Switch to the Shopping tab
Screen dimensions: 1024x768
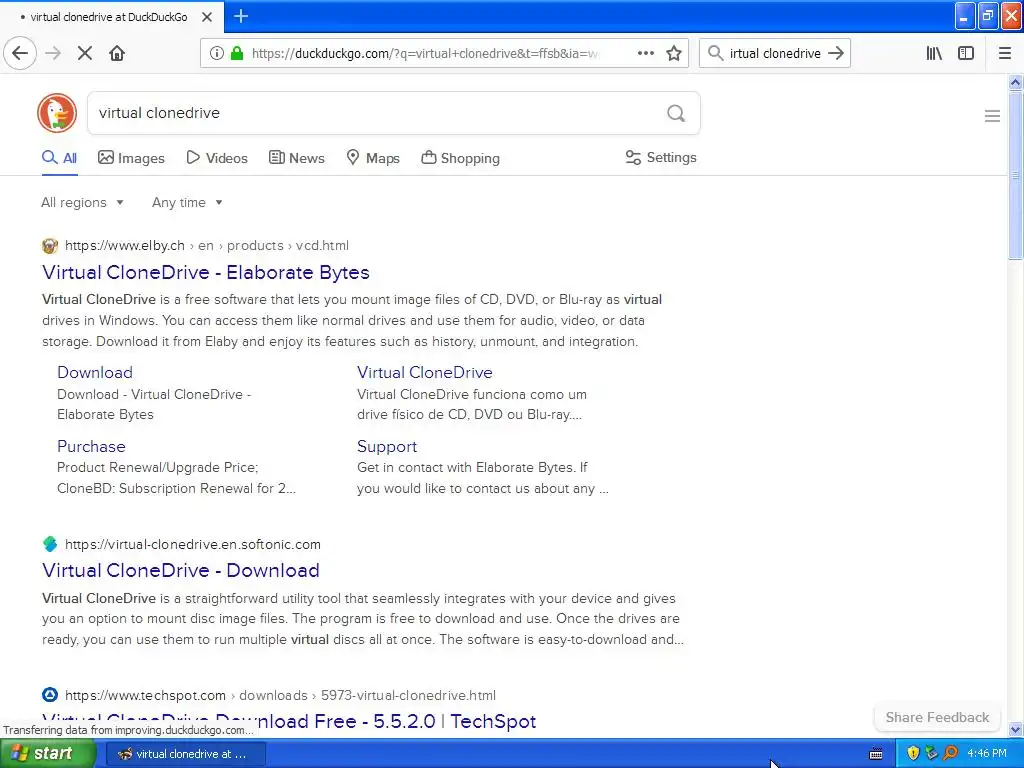[x=460, y=158]
